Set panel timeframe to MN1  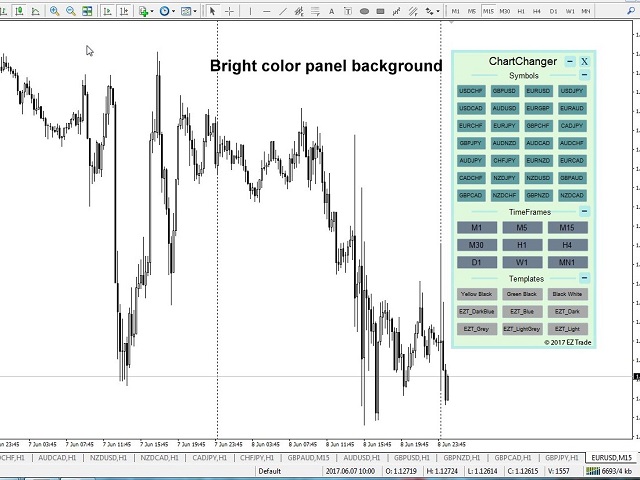567,262
